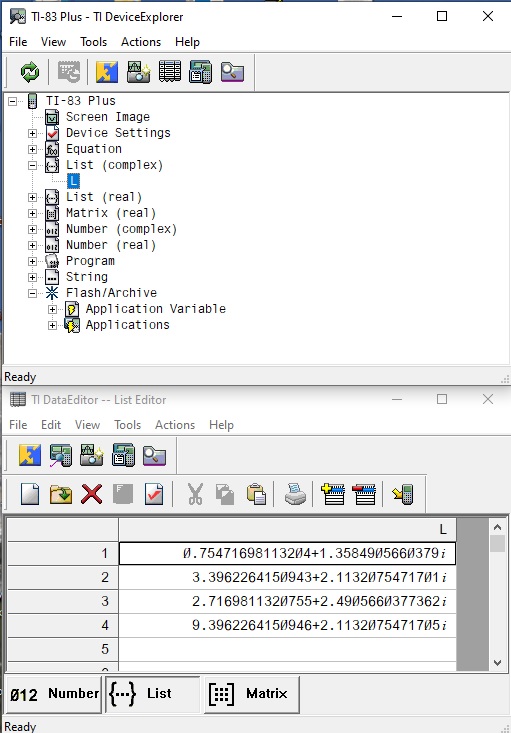
Task: Switch to the List tab
Action: coord(153,694)
